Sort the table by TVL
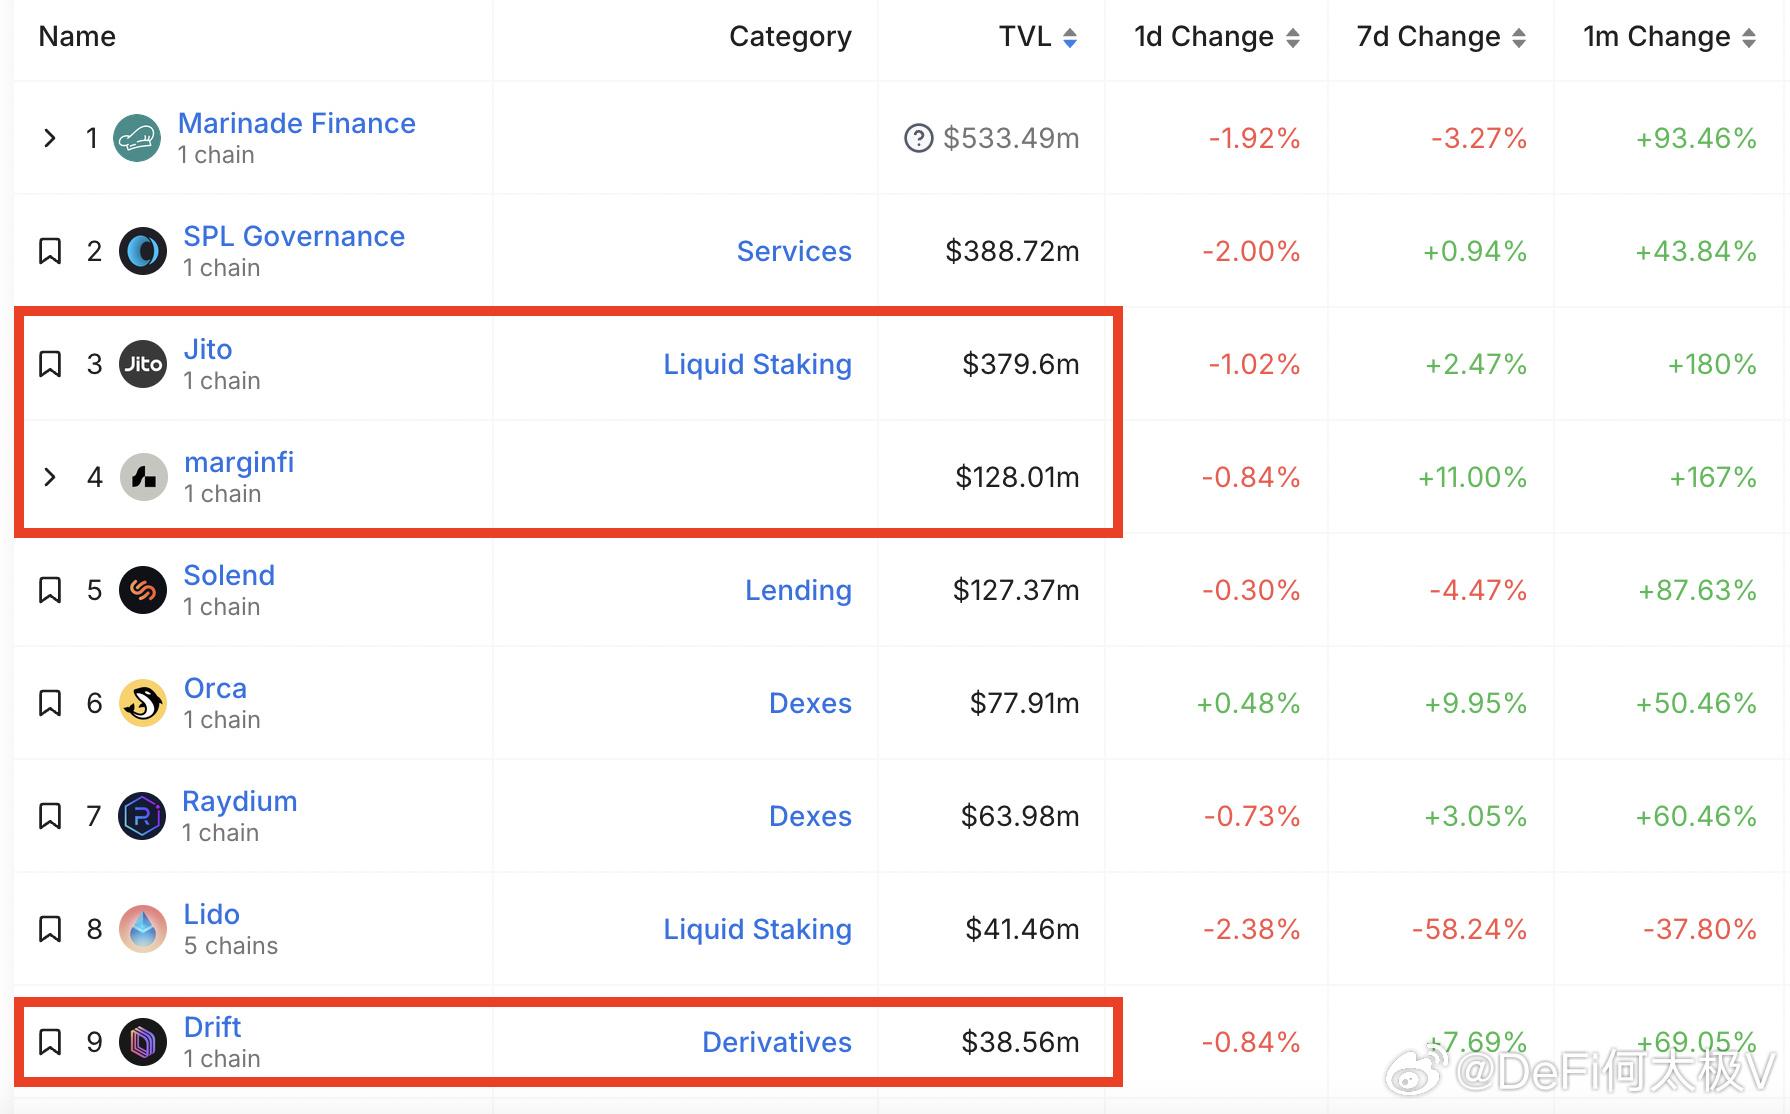The width and height of the screenshot is (1790, 1114). coord(1038,37)
